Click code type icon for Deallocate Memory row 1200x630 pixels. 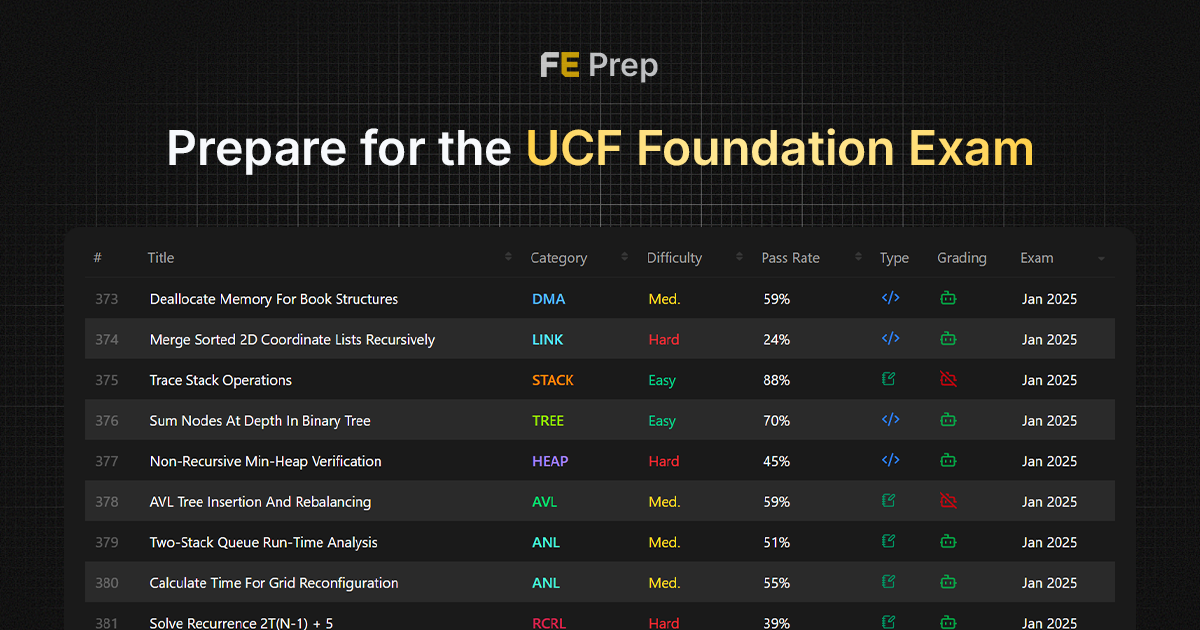click(890, 298)
